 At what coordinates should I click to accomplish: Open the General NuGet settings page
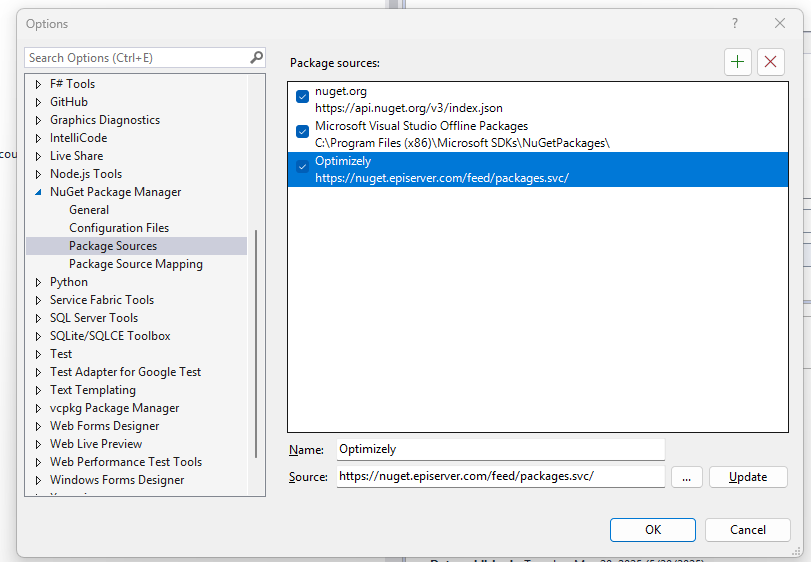[89, 210]
